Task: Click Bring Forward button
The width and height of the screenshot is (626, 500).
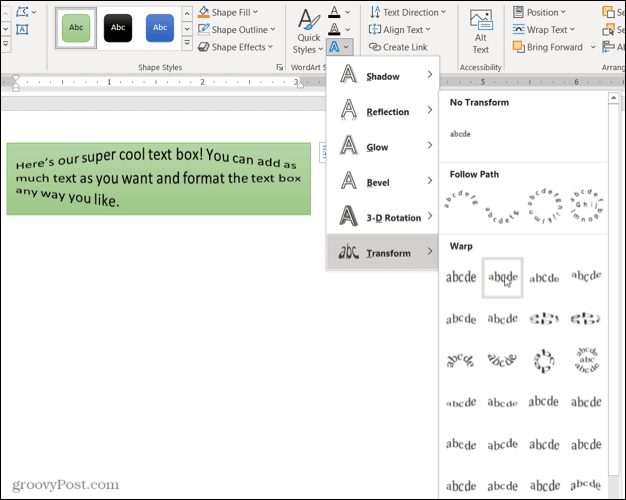Action: click(548, 47)
